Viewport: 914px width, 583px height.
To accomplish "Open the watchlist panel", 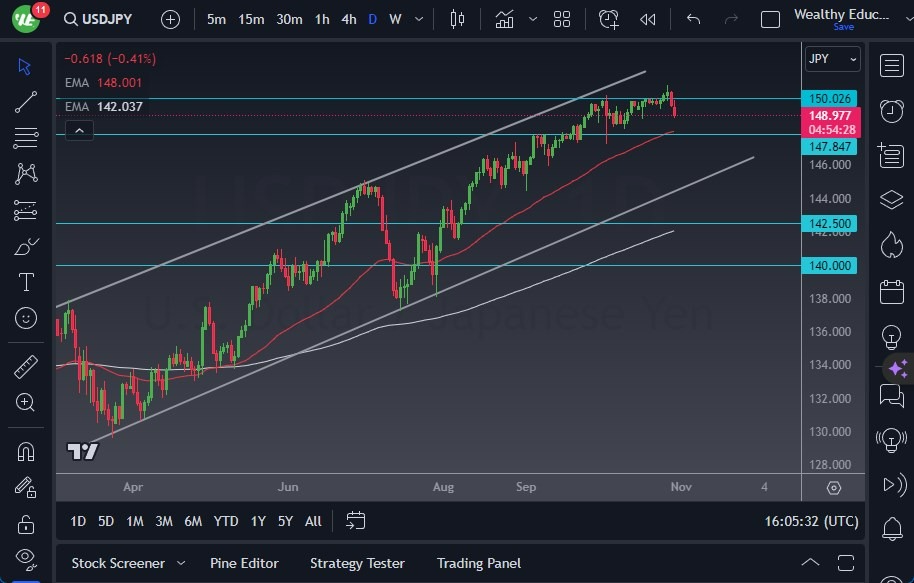I will (x=890, y=65).
